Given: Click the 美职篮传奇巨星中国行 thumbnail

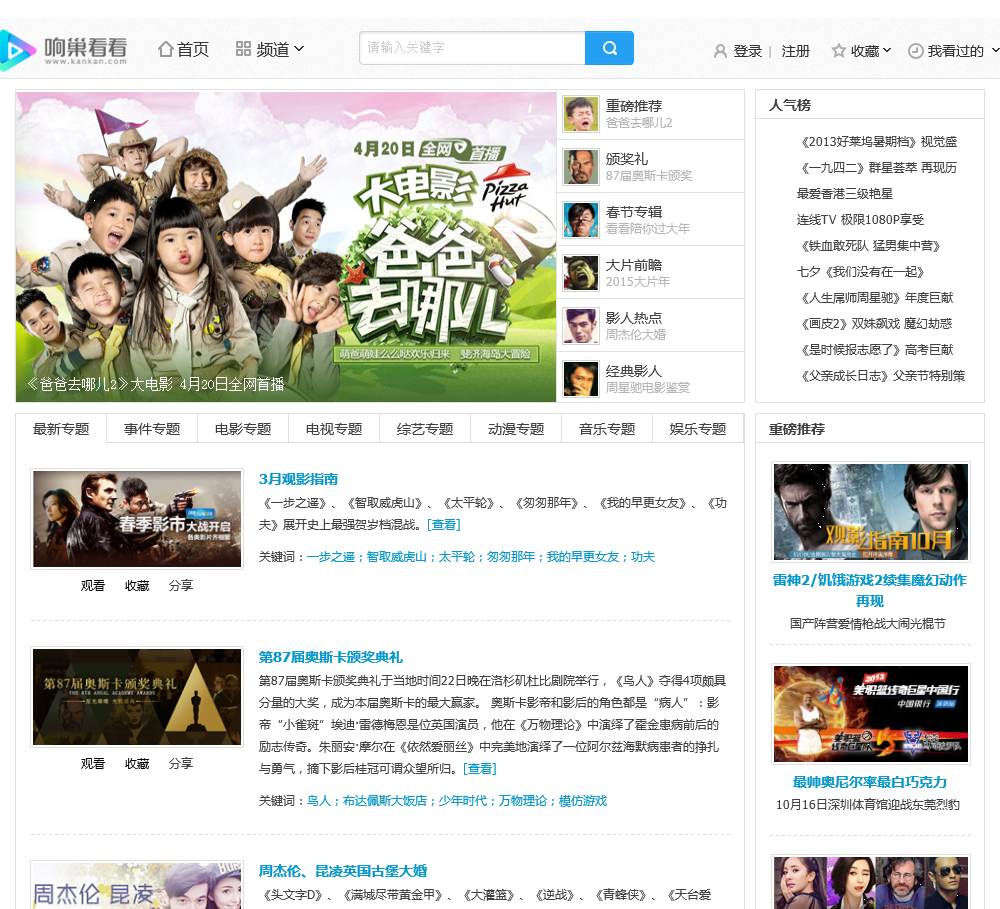Looking at the screenshot, I should 871,714.
